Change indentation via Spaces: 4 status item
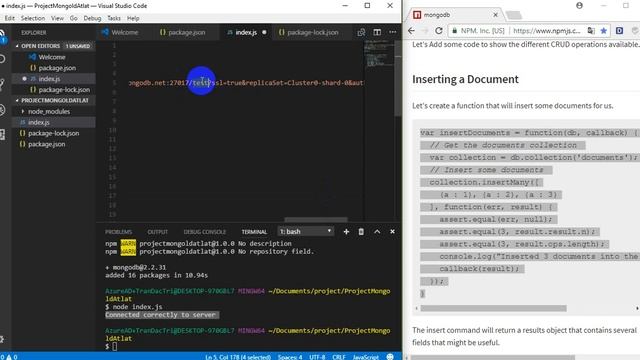This screenshot has width=640, height=360. [x=290, y=357]
